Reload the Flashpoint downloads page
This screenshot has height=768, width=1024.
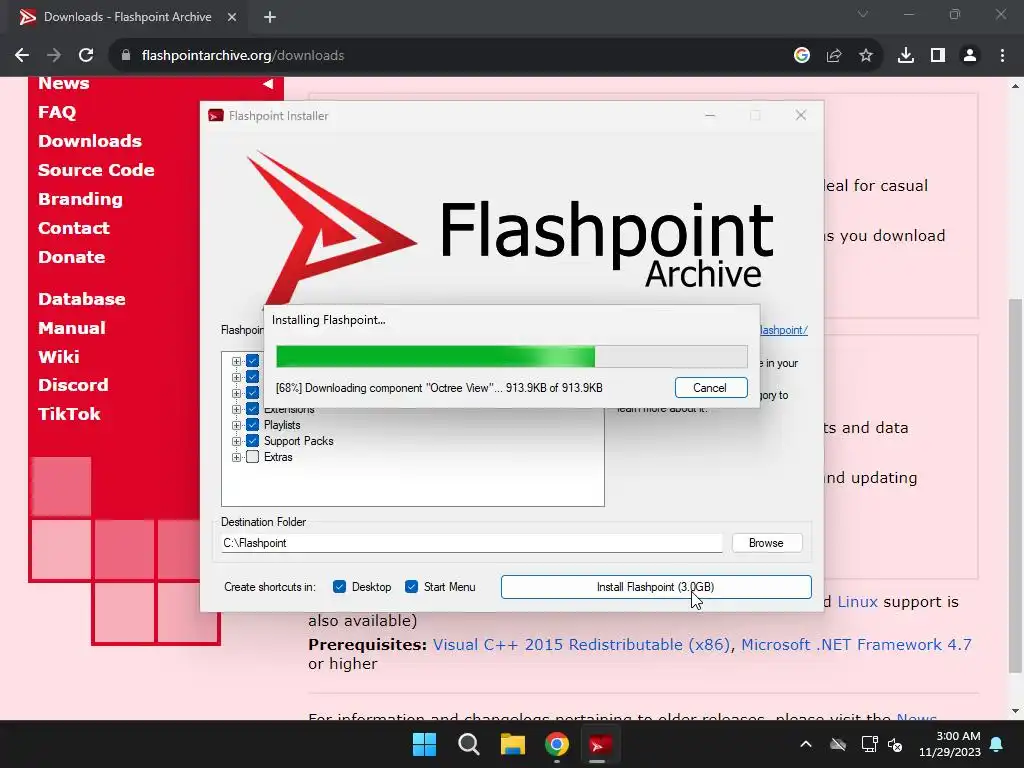pos(86,56)
